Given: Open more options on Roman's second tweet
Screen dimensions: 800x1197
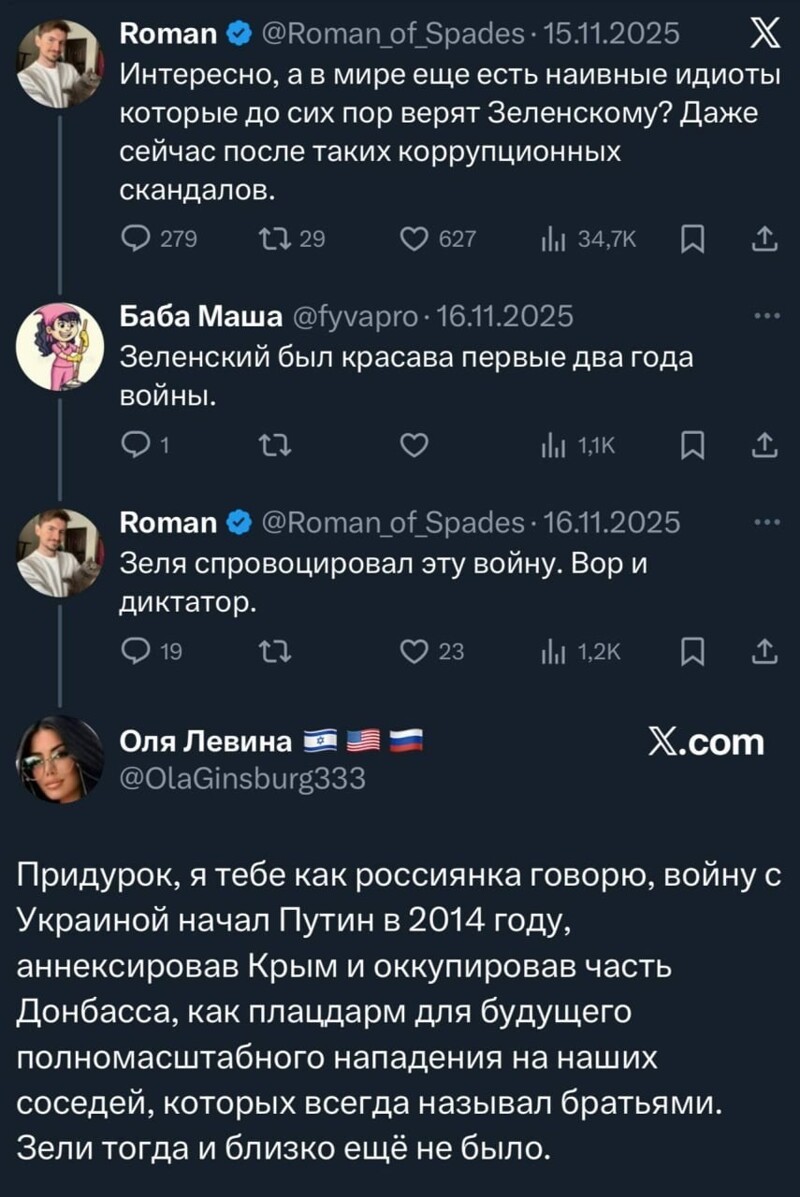Looking at the screenshot, I should 765,521.
